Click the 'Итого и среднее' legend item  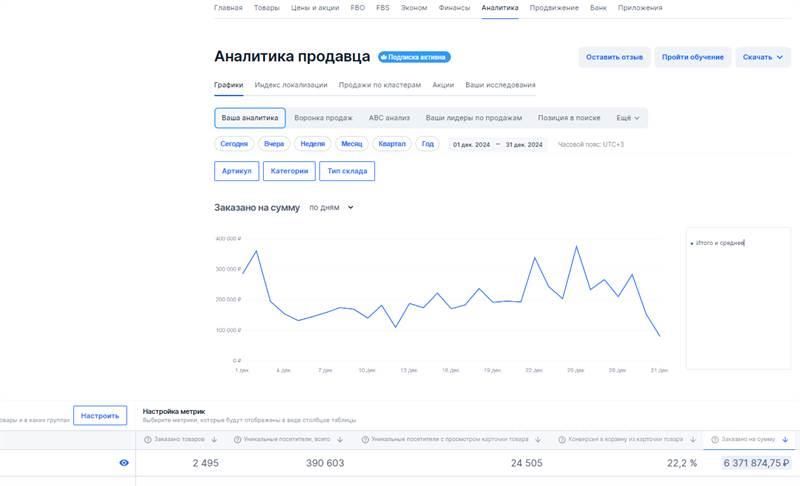[720, 243]
